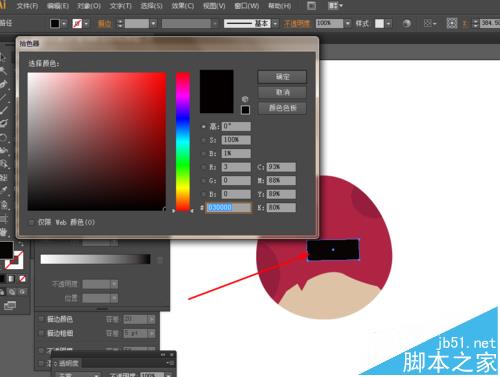The height and width of the screenshot is (377, 500).
Task: Select the black rectangle on the canvas
Action: 333,249
